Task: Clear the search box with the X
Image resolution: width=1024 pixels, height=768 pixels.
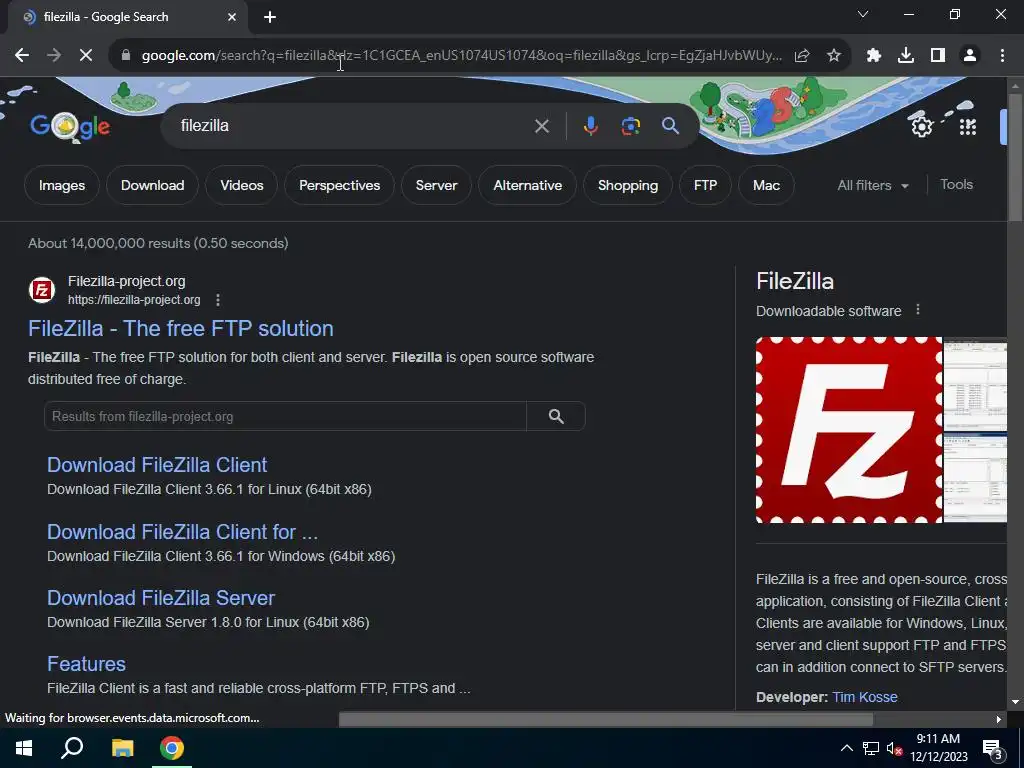Action: (541, 126)
